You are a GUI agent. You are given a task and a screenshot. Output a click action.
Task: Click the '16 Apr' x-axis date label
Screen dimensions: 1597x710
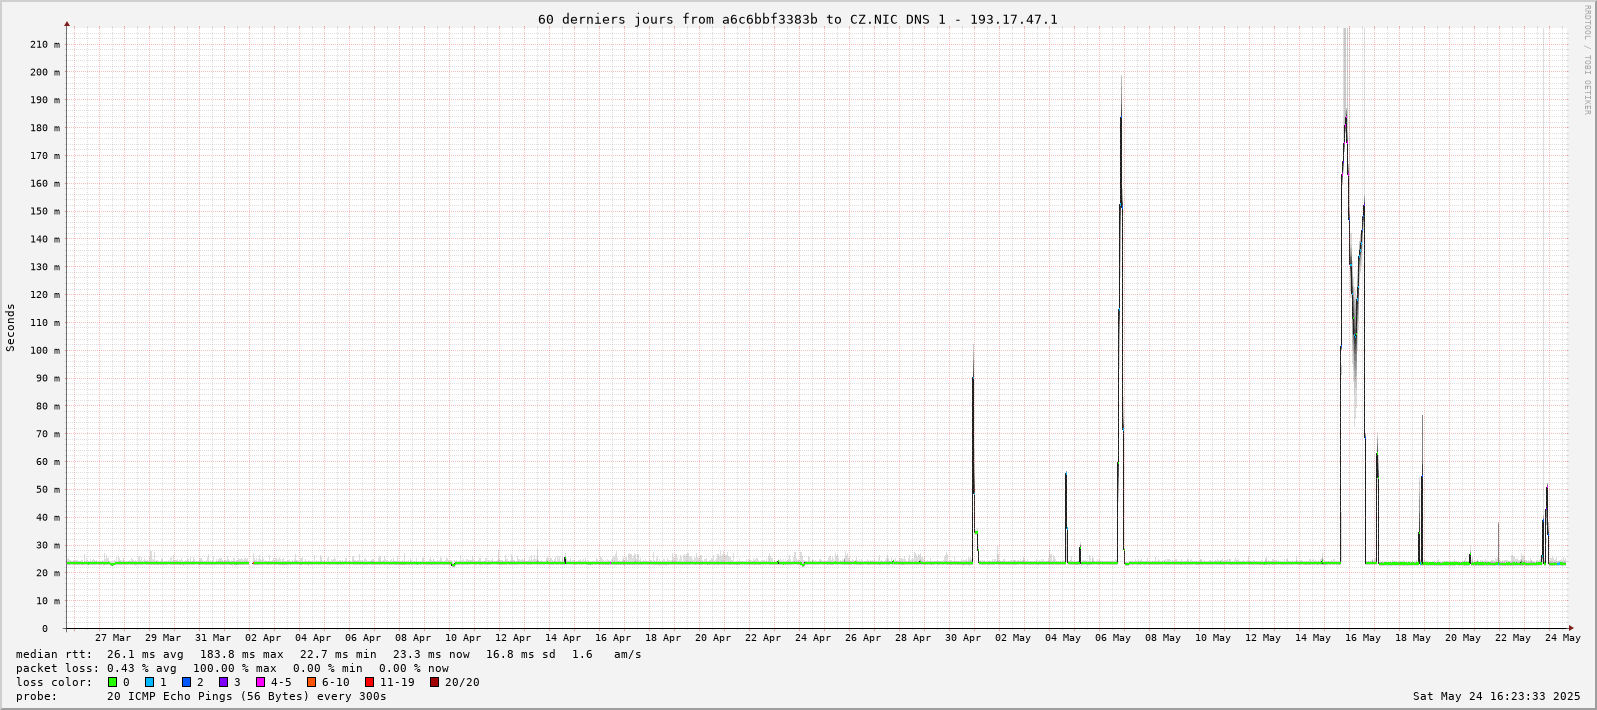pos(613,637)
